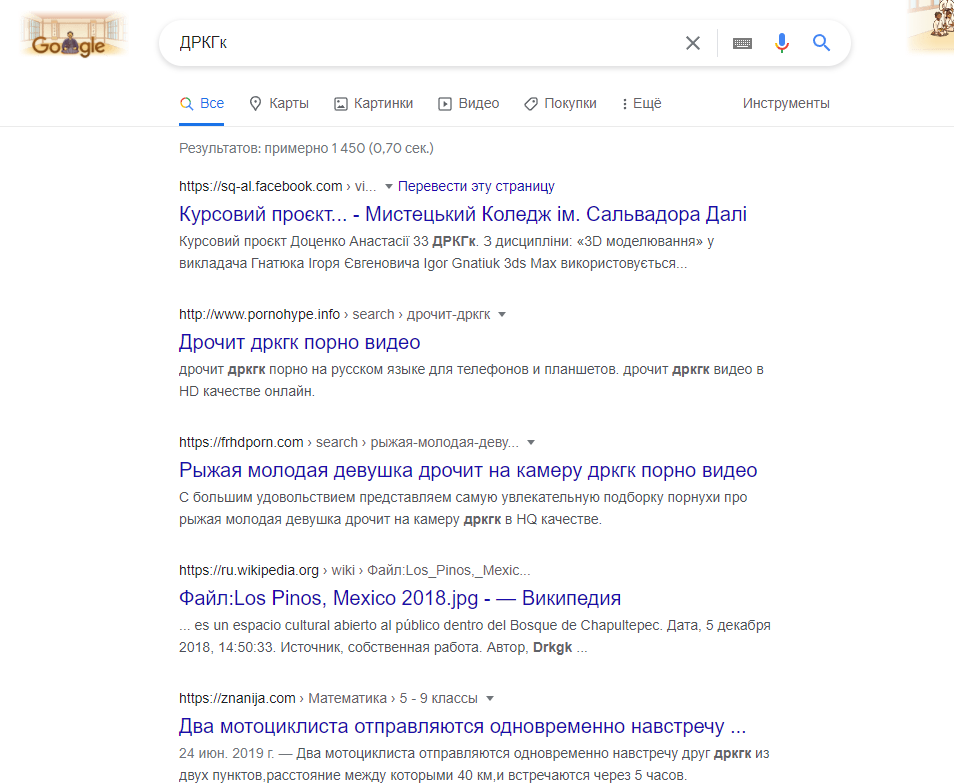
Task: Expand the pornohype.info result options arrow
Action: click(502, 314)
